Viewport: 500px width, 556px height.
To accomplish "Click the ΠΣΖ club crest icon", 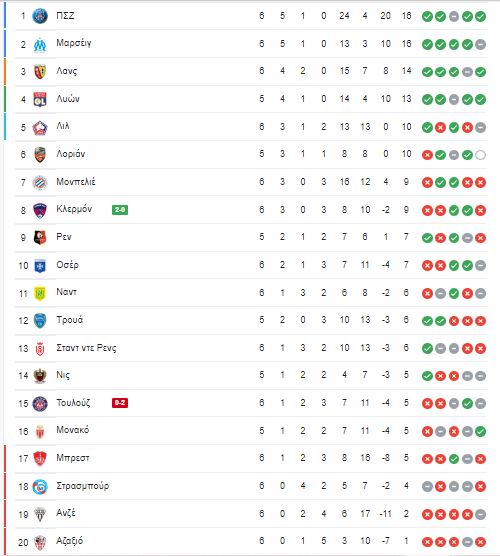I will pyautogui.click(x=40, y=16).
